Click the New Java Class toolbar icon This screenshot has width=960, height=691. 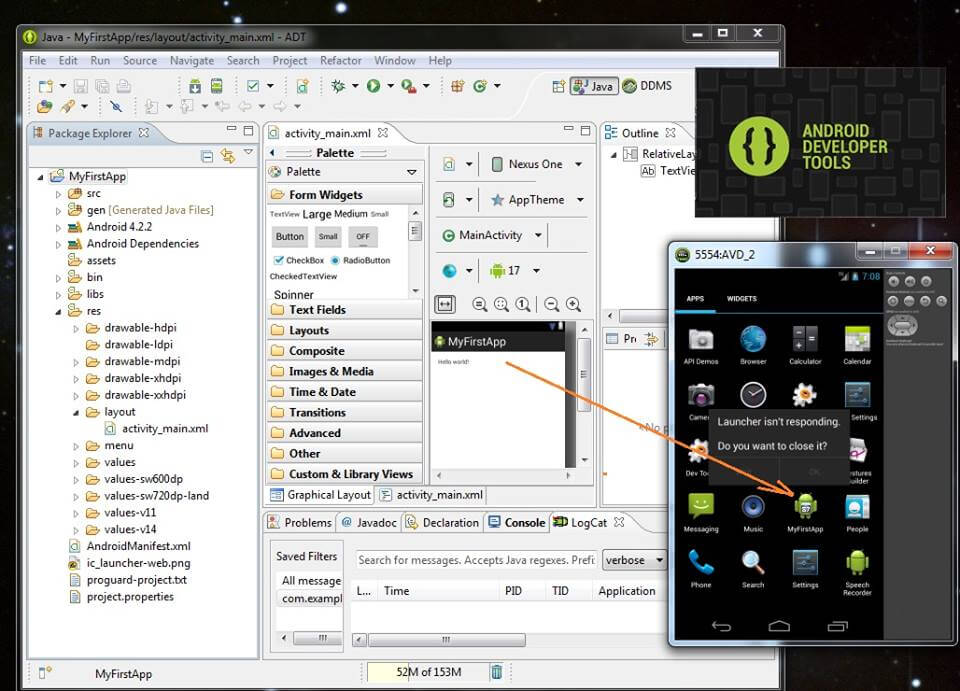click(479, 86)
